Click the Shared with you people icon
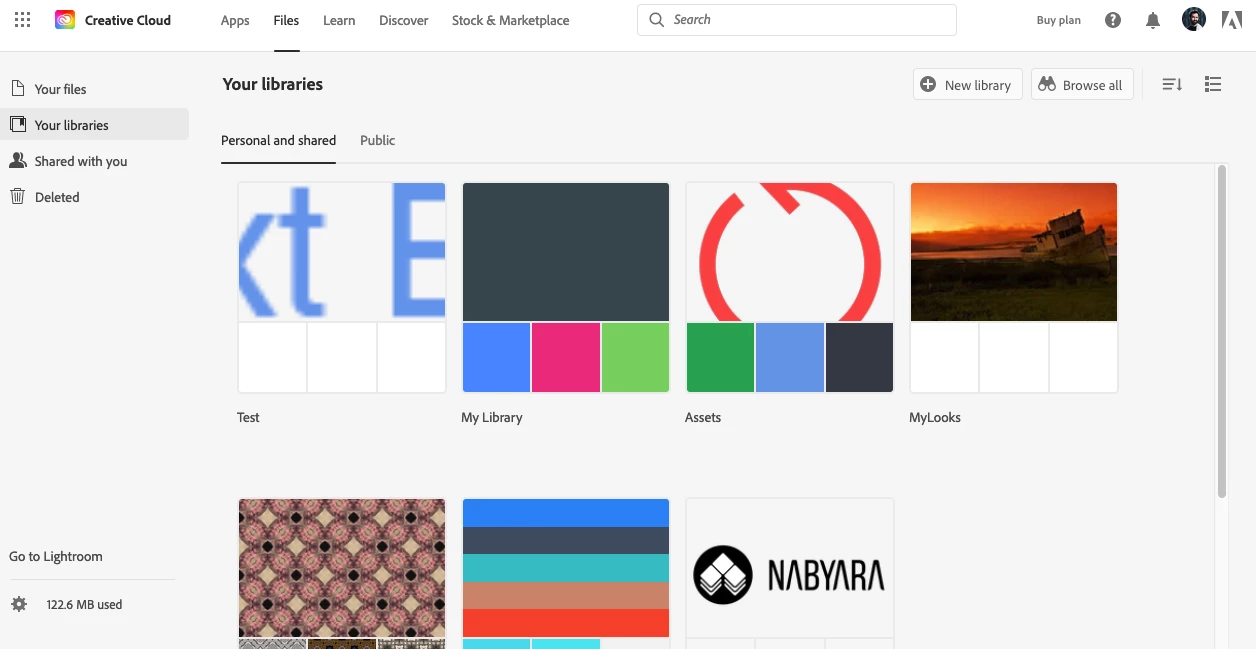The height and width of the screenshot is (649, 1256). pos(18,161)
